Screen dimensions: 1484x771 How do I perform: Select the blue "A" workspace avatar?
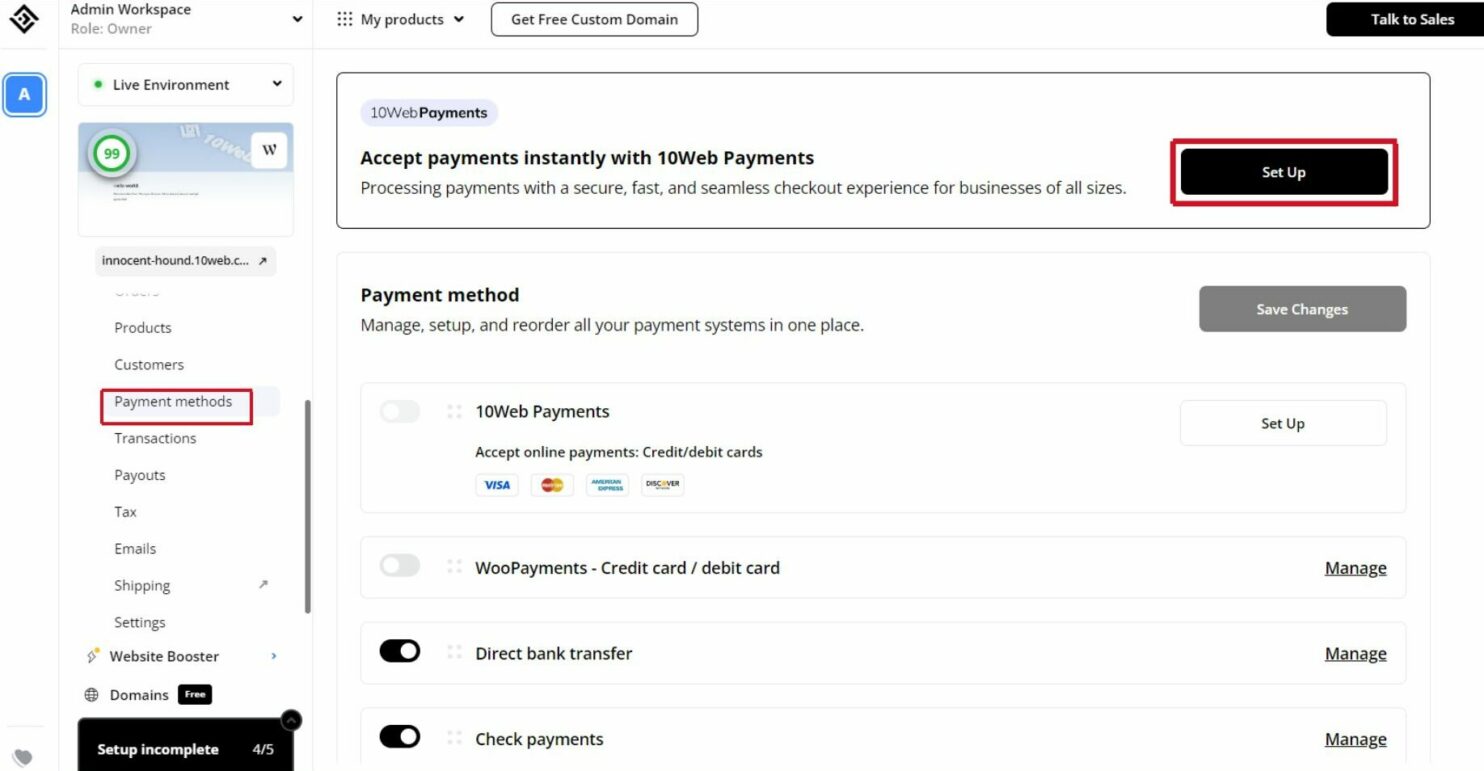(x=24, y=95)
